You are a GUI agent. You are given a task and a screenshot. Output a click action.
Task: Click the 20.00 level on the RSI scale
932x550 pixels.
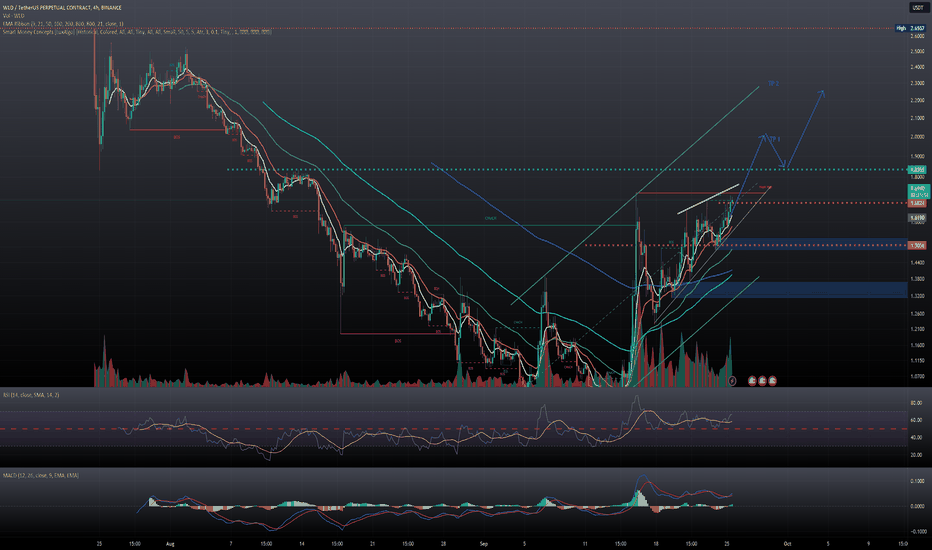(x=916, y=455)
